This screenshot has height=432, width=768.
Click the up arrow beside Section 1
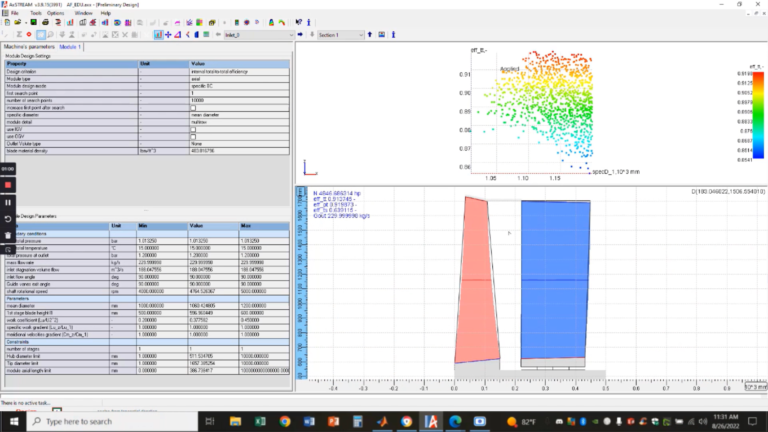370,35
